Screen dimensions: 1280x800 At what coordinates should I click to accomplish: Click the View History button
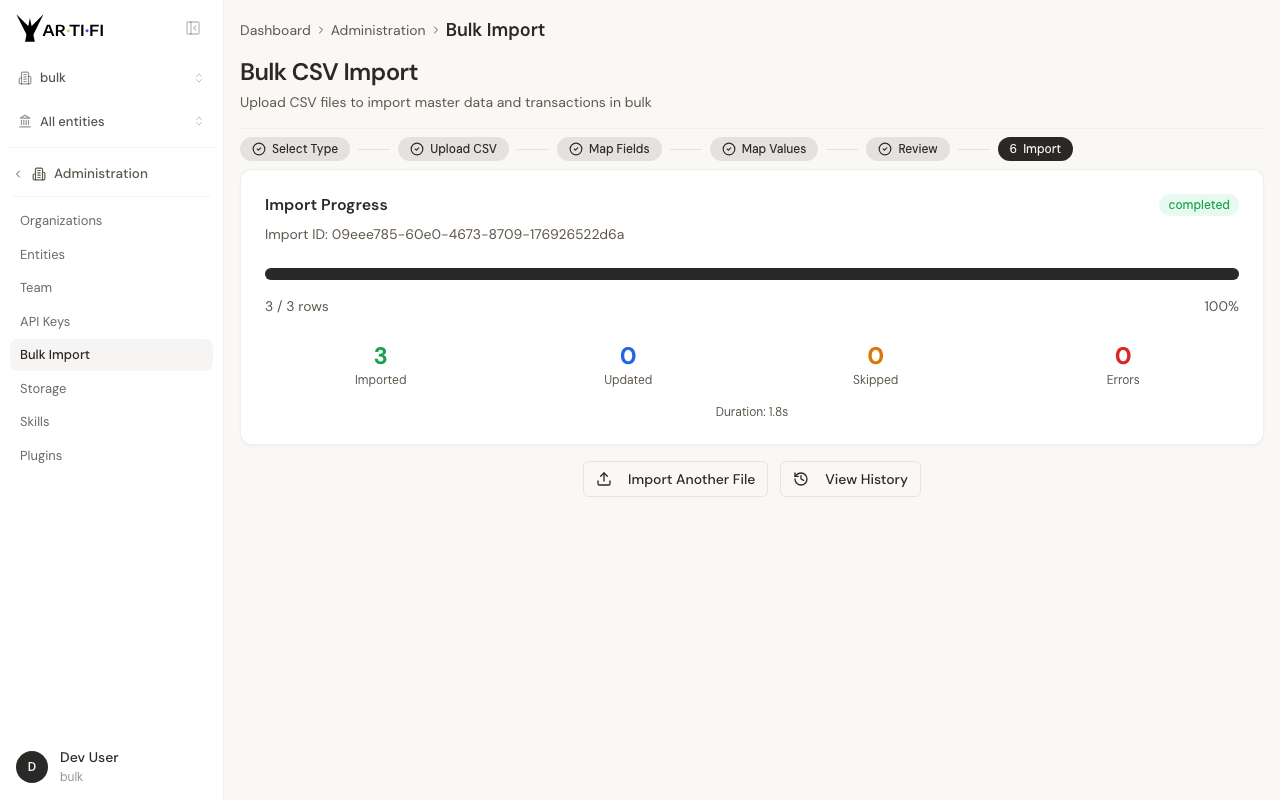point(850,479)
